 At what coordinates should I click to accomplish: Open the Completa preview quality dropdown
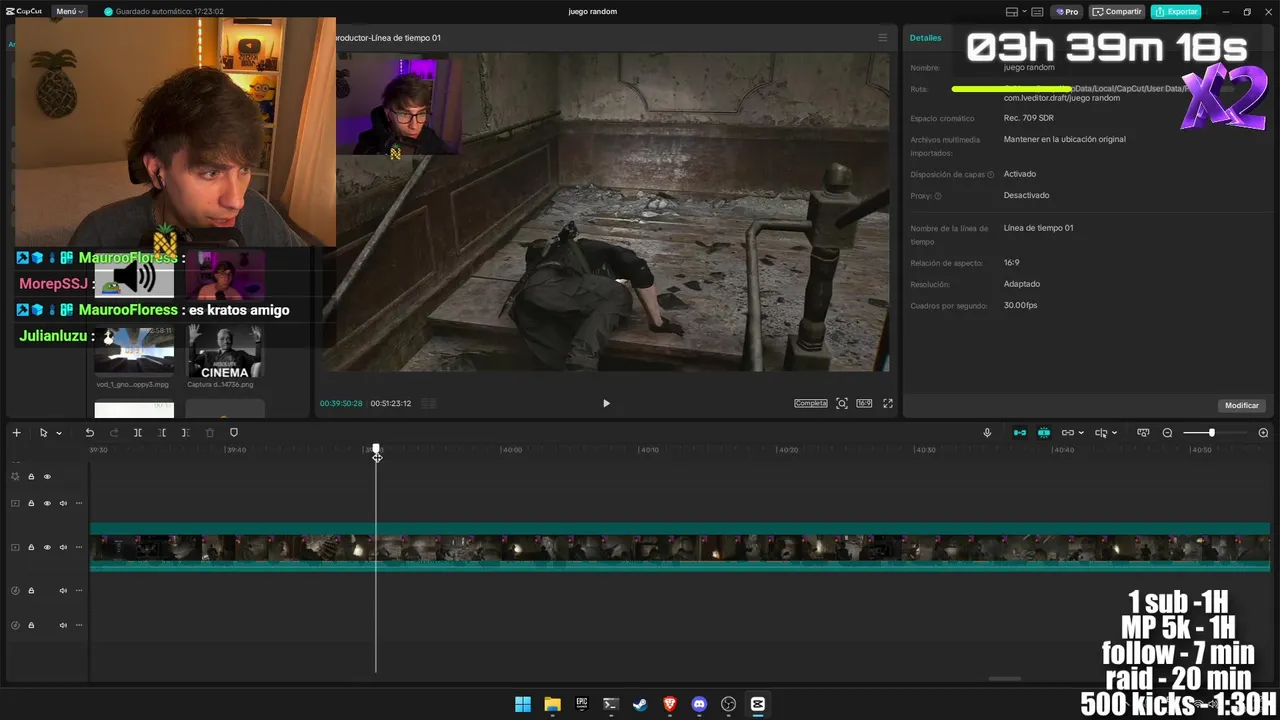tap(811, 404)
